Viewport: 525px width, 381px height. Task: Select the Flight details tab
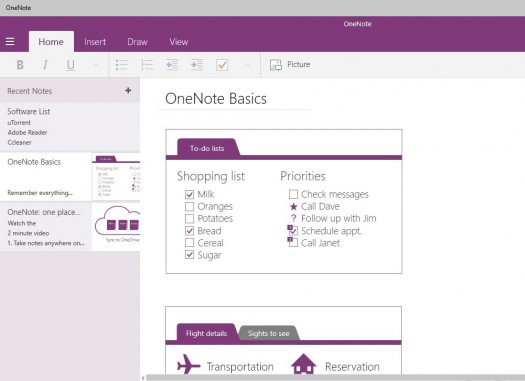click(206, 333)
